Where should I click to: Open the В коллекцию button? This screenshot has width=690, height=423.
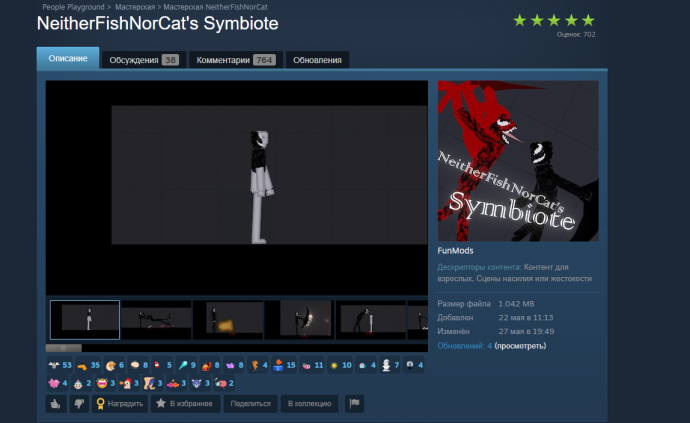click(308, 403)
